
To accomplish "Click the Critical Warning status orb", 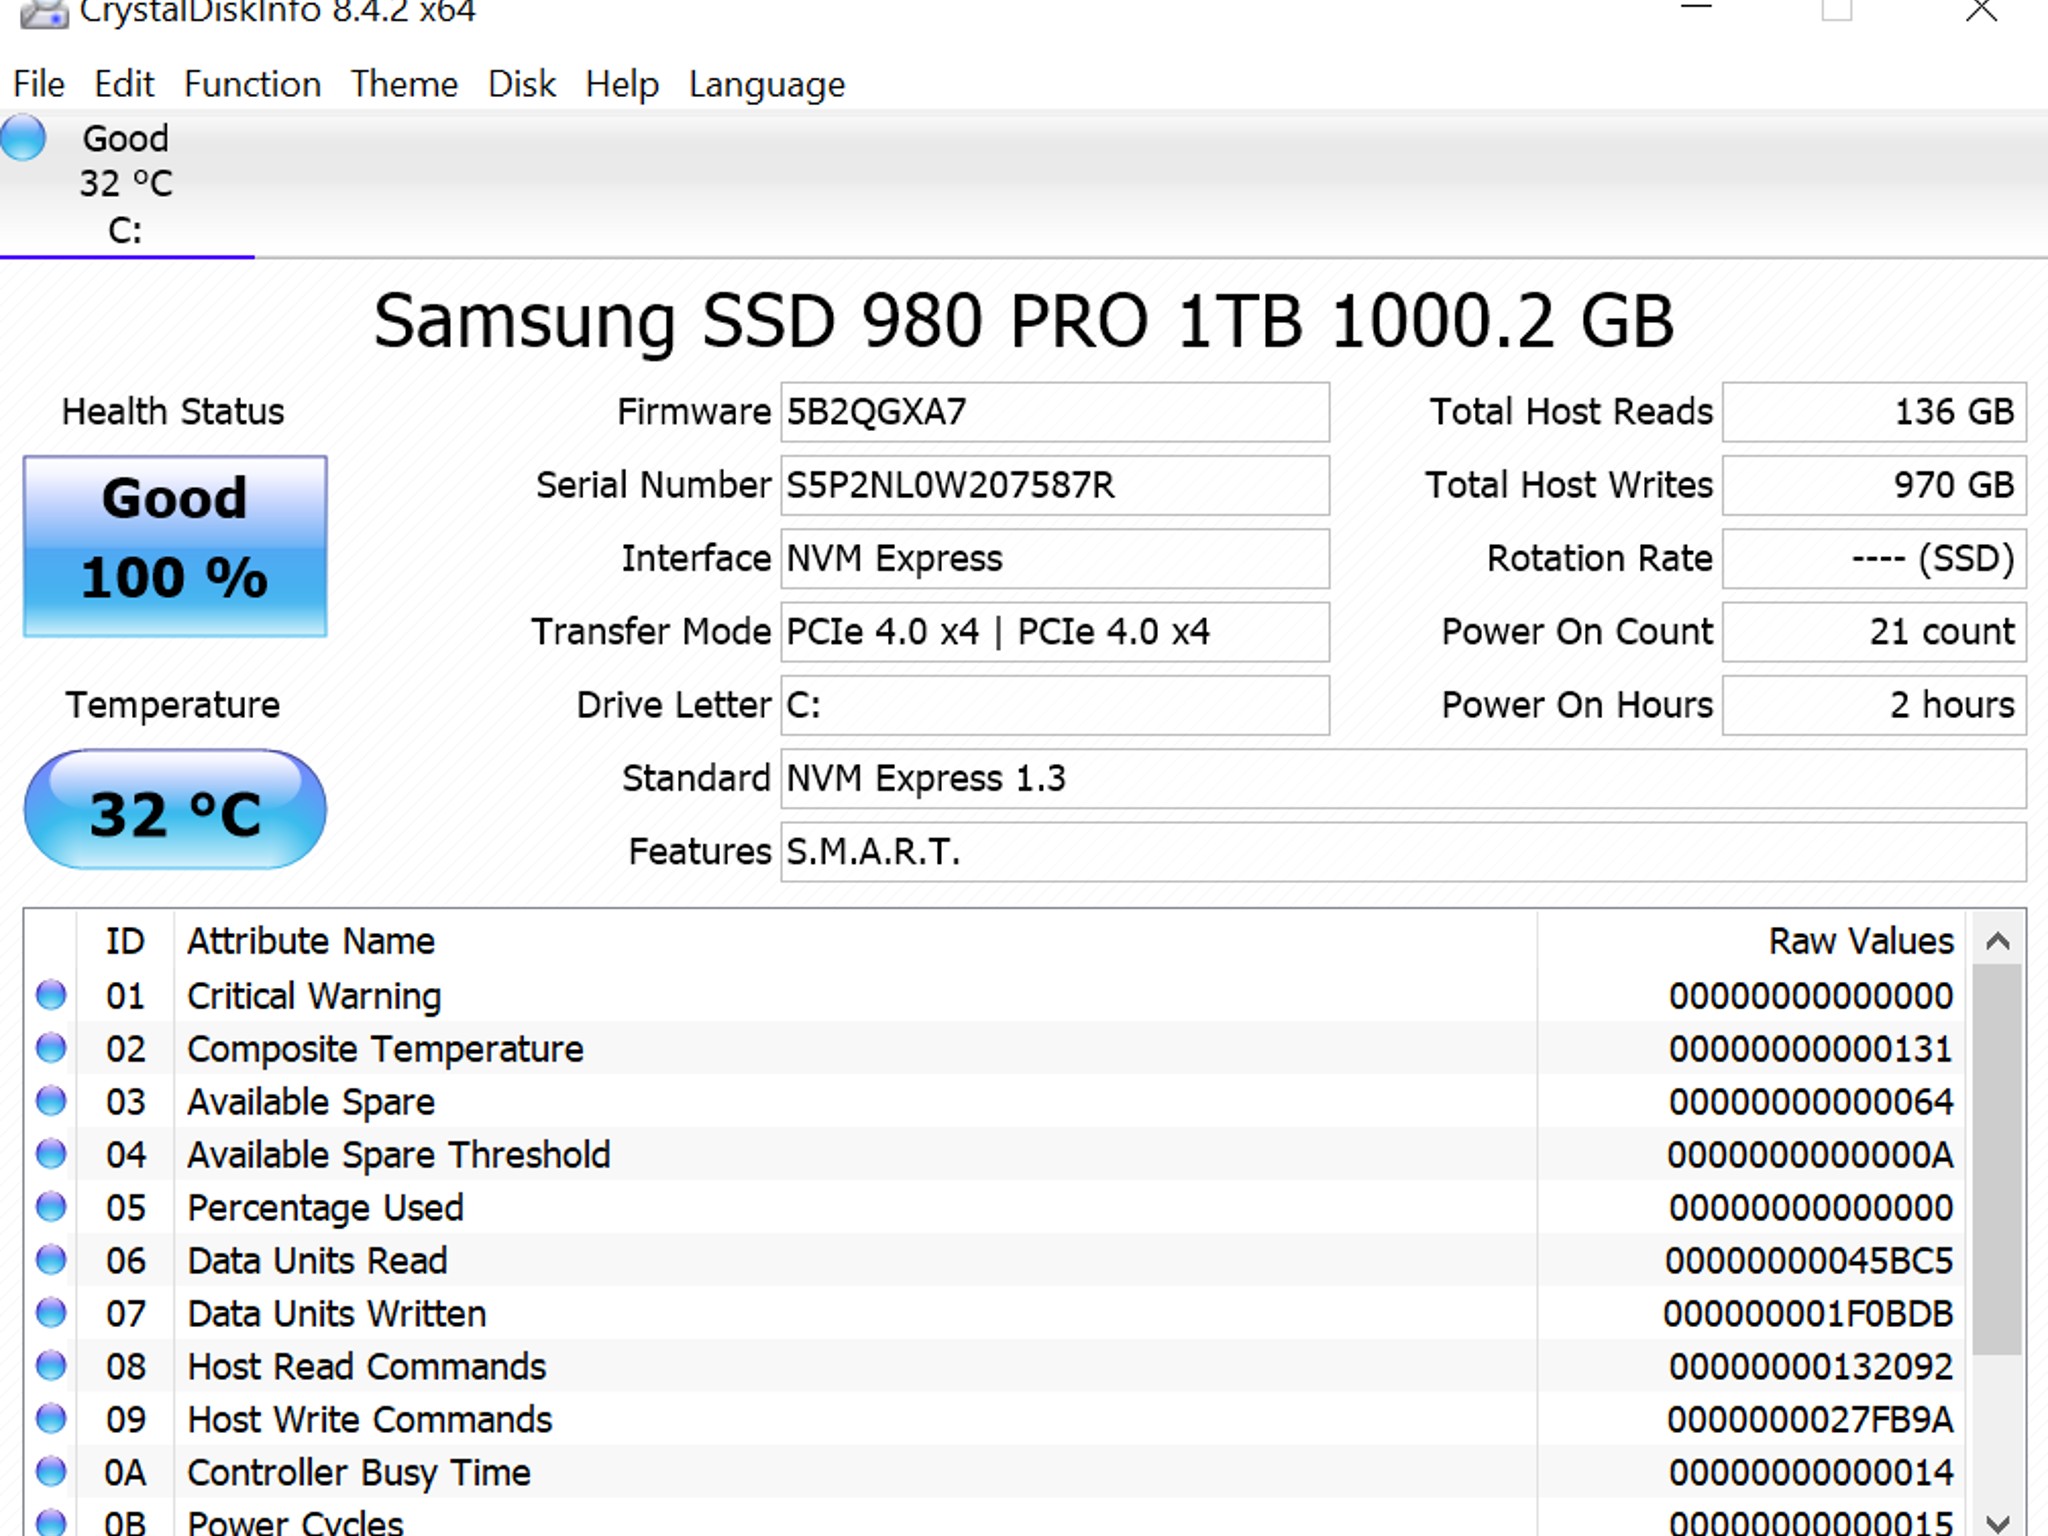I will (51, 995).
